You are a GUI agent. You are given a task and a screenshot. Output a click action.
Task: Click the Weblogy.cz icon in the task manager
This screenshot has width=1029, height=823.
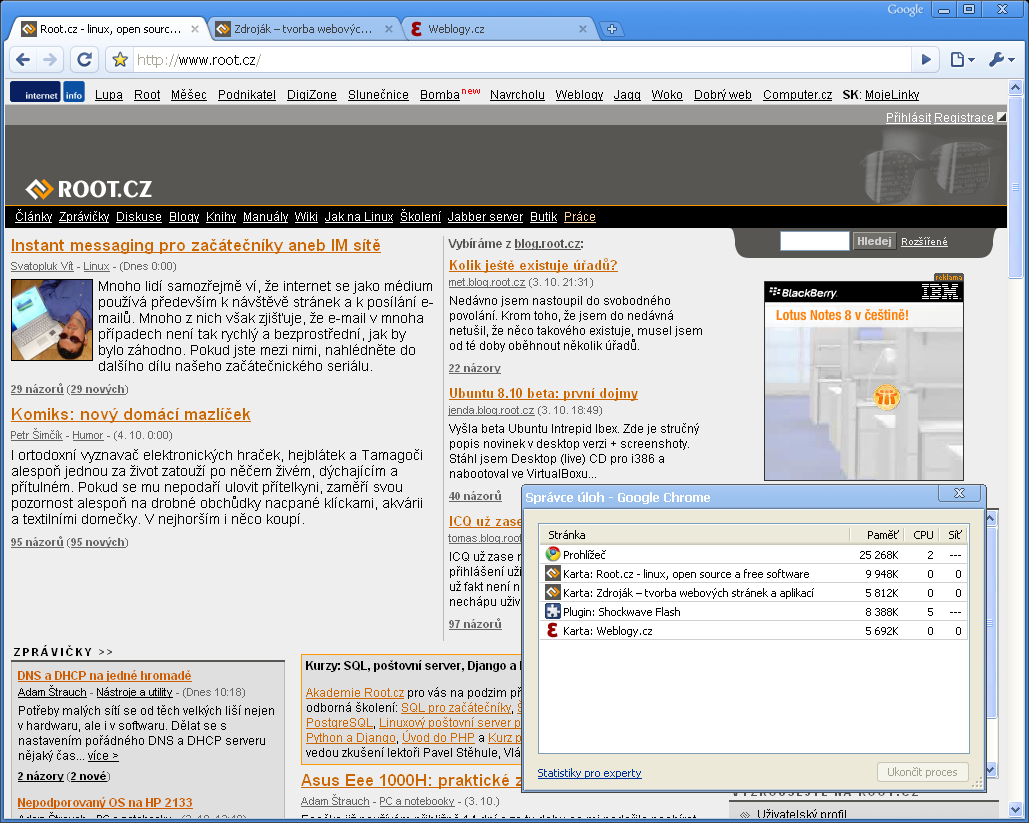pos(553,630)
